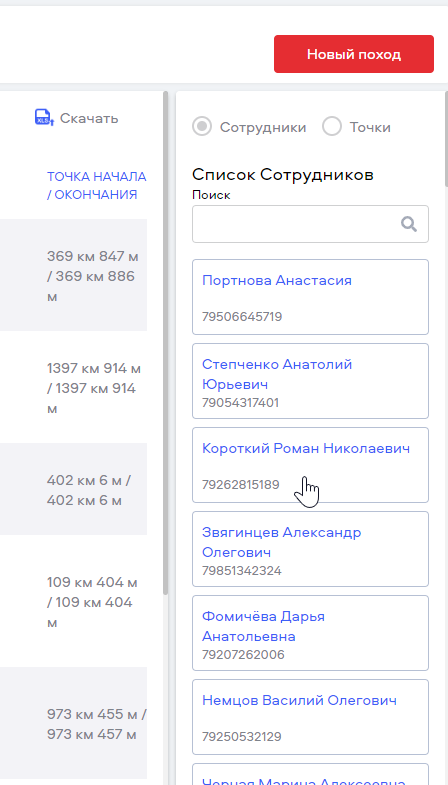Select employee Звягинцев Александр Олегович
The width and height of the screenshot is (448, 785).
pyautogui.click(x=310, y=549)
